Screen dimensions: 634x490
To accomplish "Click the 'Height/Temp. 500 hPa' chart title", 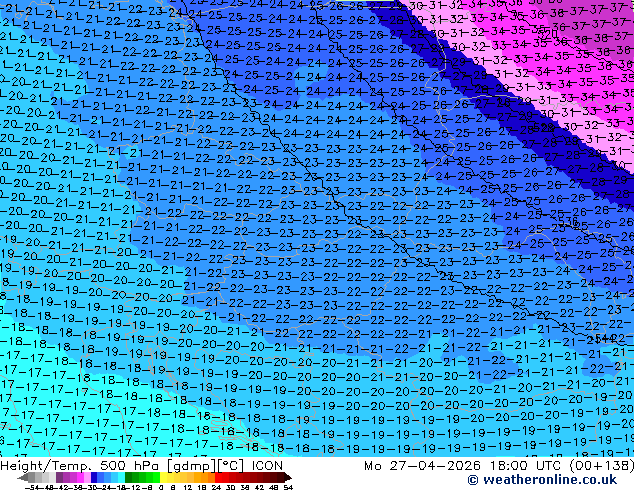I will coord(81,466).
